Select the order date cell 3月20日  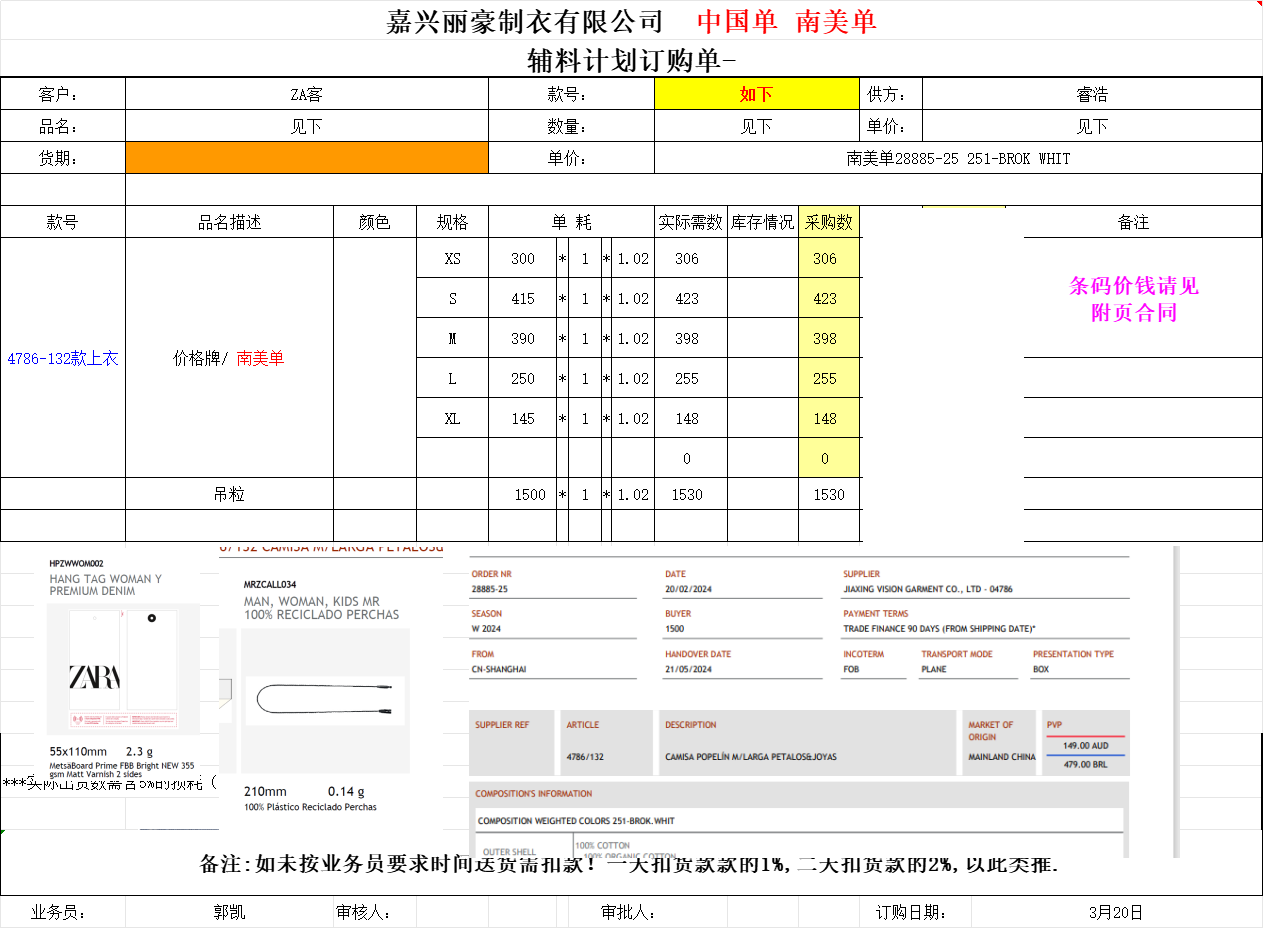[x=1115, y=912]
